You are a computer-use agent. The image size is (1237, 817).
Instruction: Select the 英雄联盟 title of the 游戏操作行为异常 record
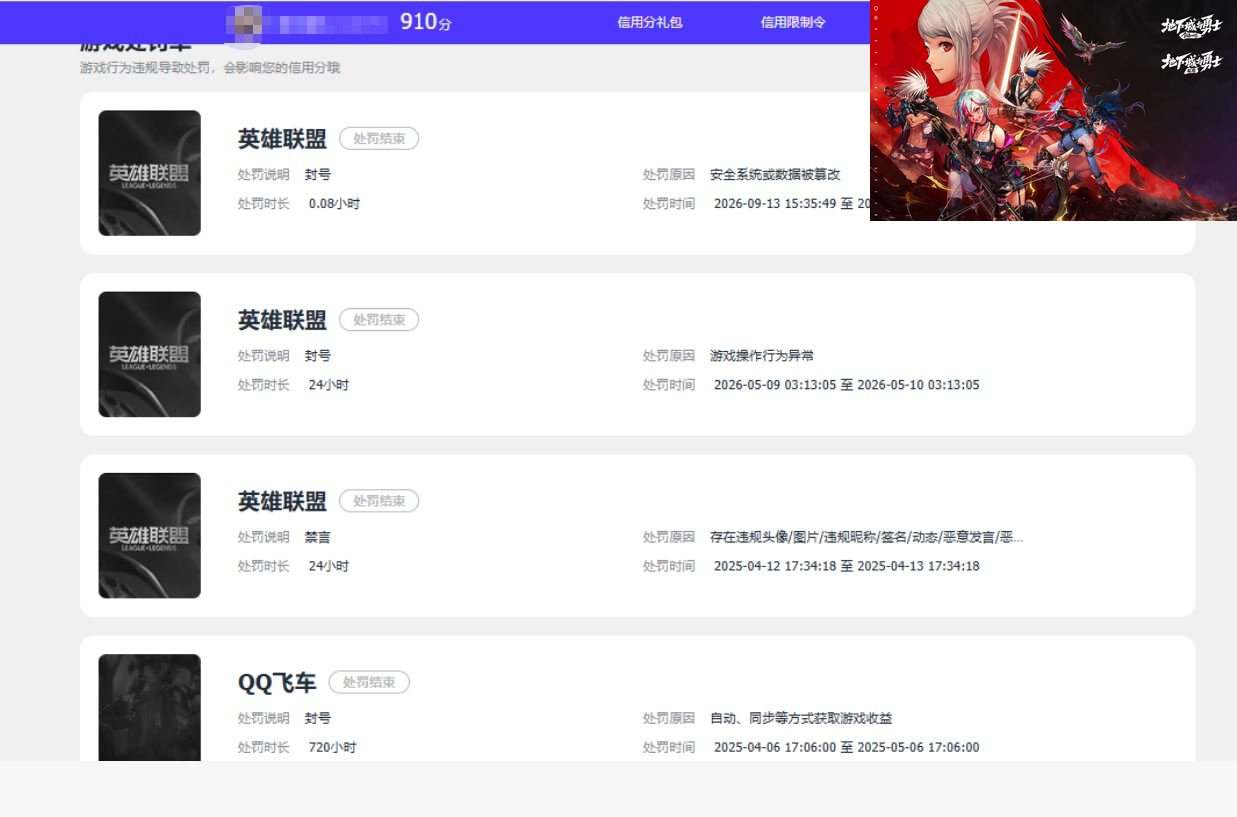click(282, 320)
